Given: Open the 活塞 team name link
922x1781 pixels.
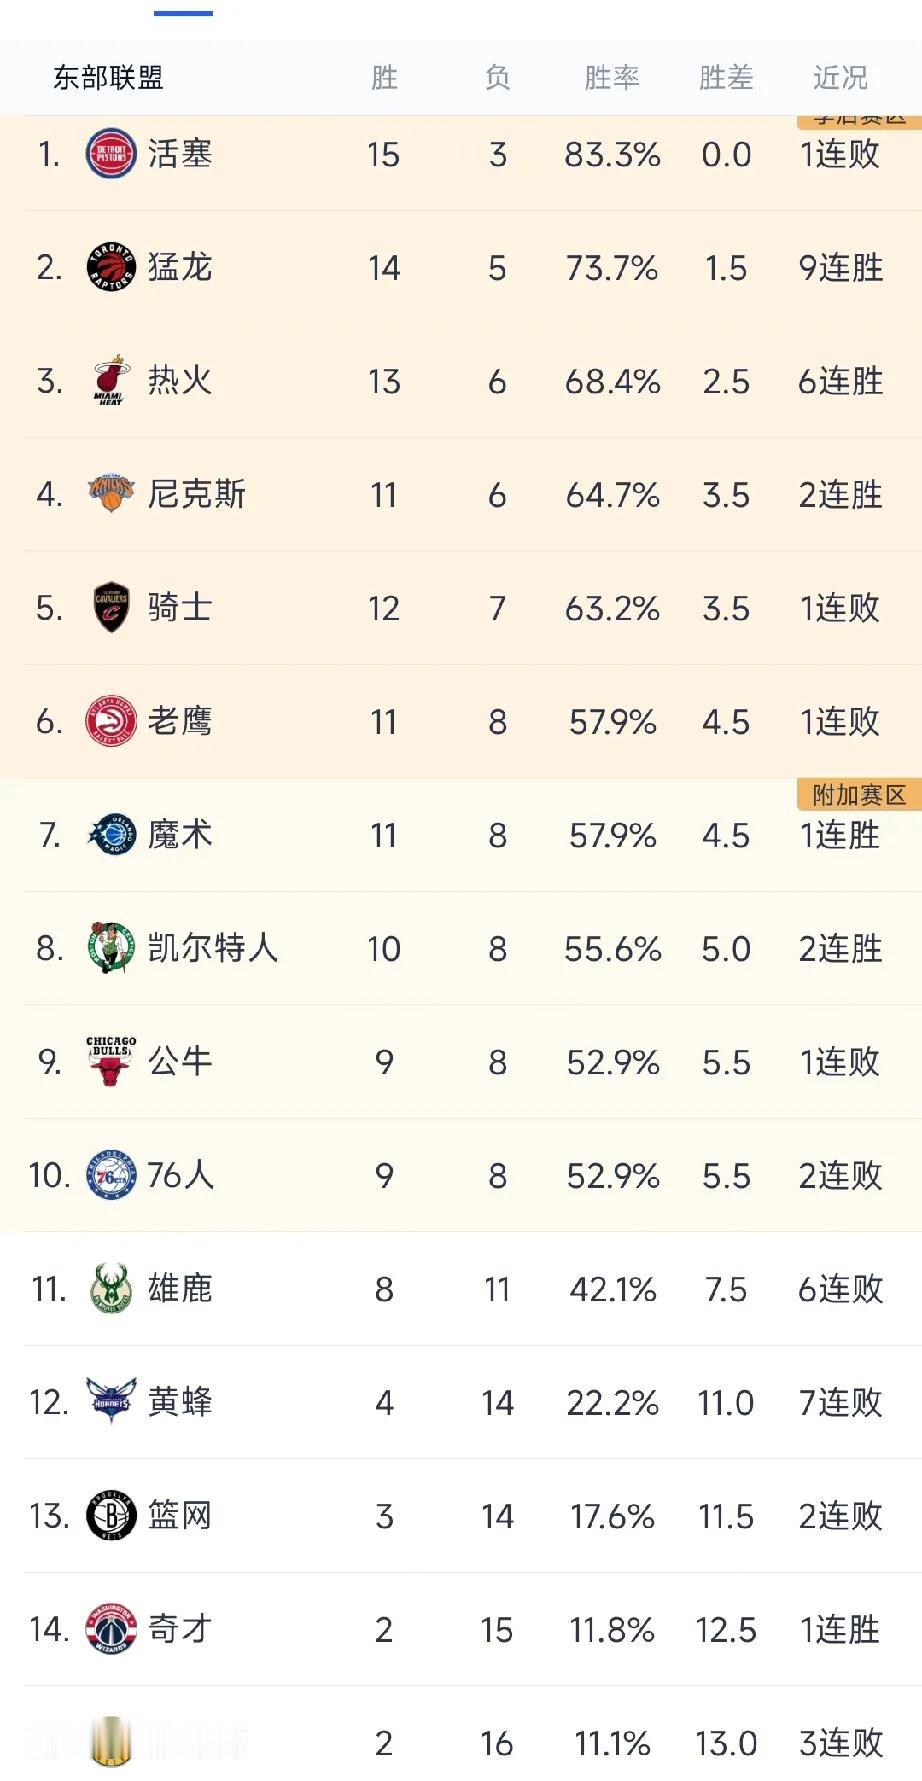Looking at the screenshot, I should click(x=180, y=154).
